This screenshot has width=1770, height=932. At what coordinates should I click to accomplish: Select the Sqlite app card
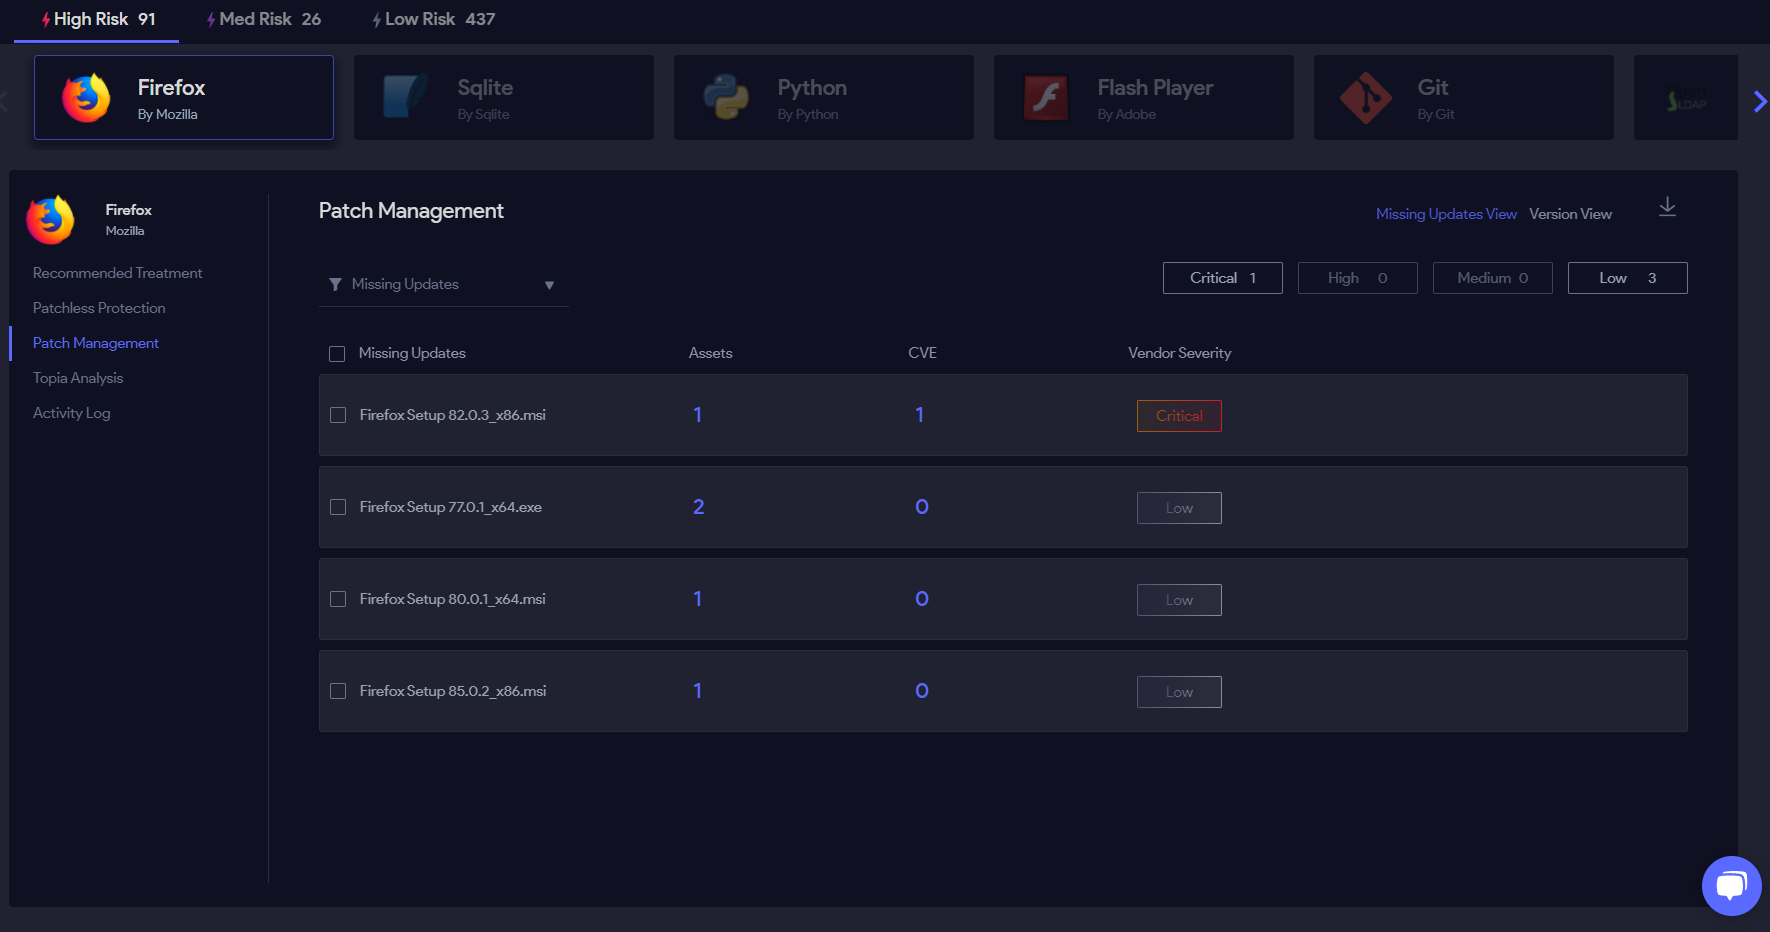pyautogui.click(x=503, y=98)
